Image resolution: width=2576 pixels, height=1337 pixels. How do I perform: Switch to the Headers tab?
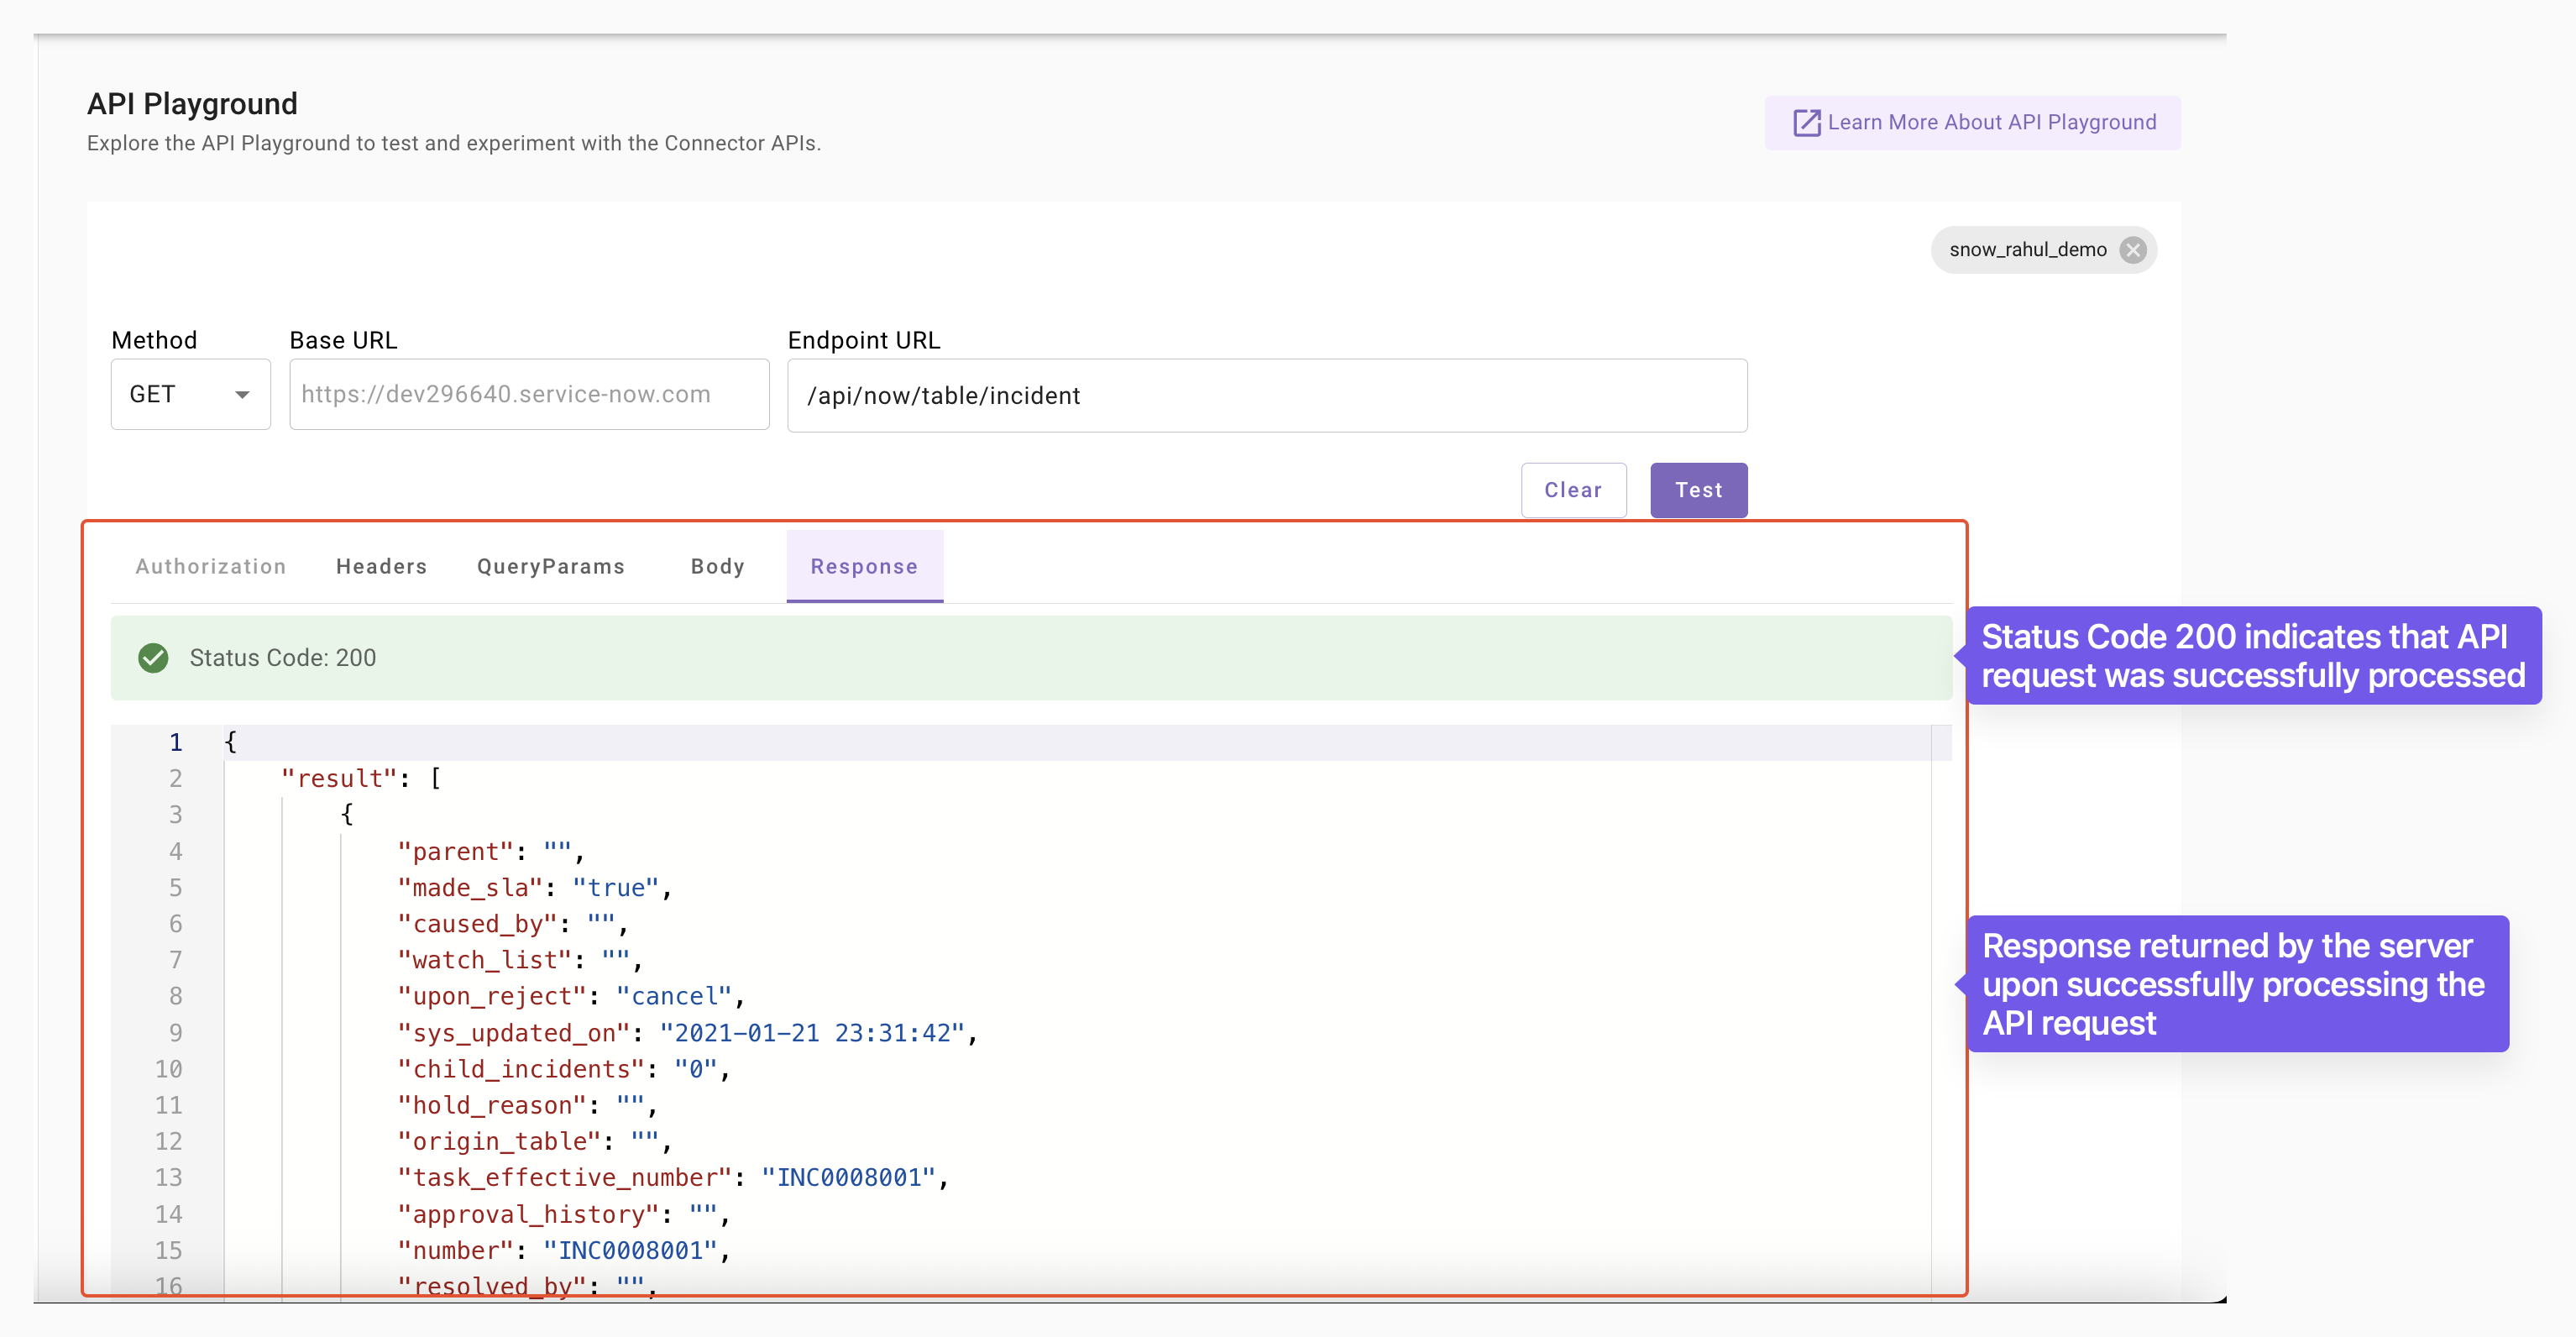381,566
